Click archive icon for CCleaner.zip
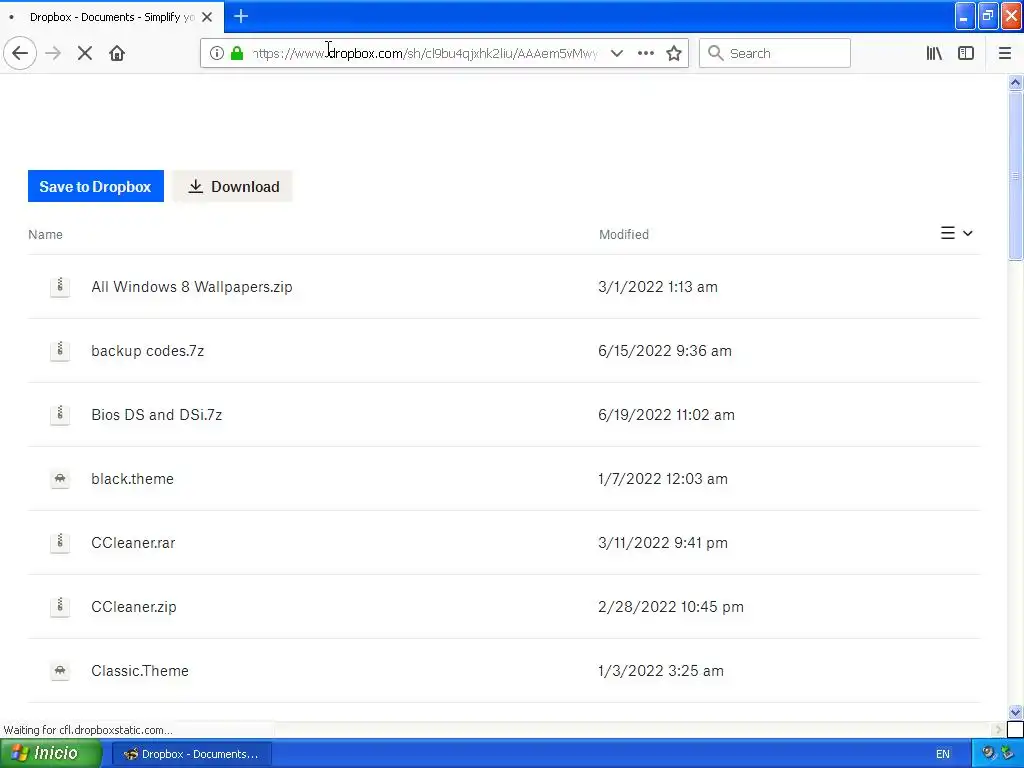 pyautogui.click(x=60, y=607)
